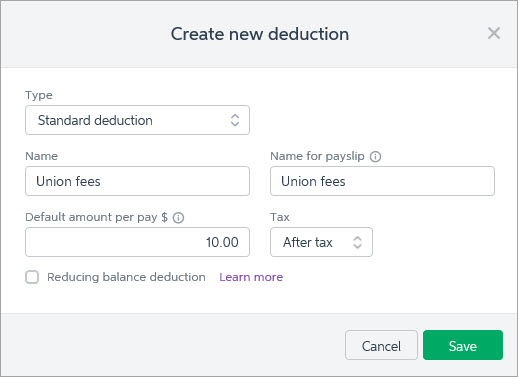Focus the Name field containing Union fees

tap(137, 181)
